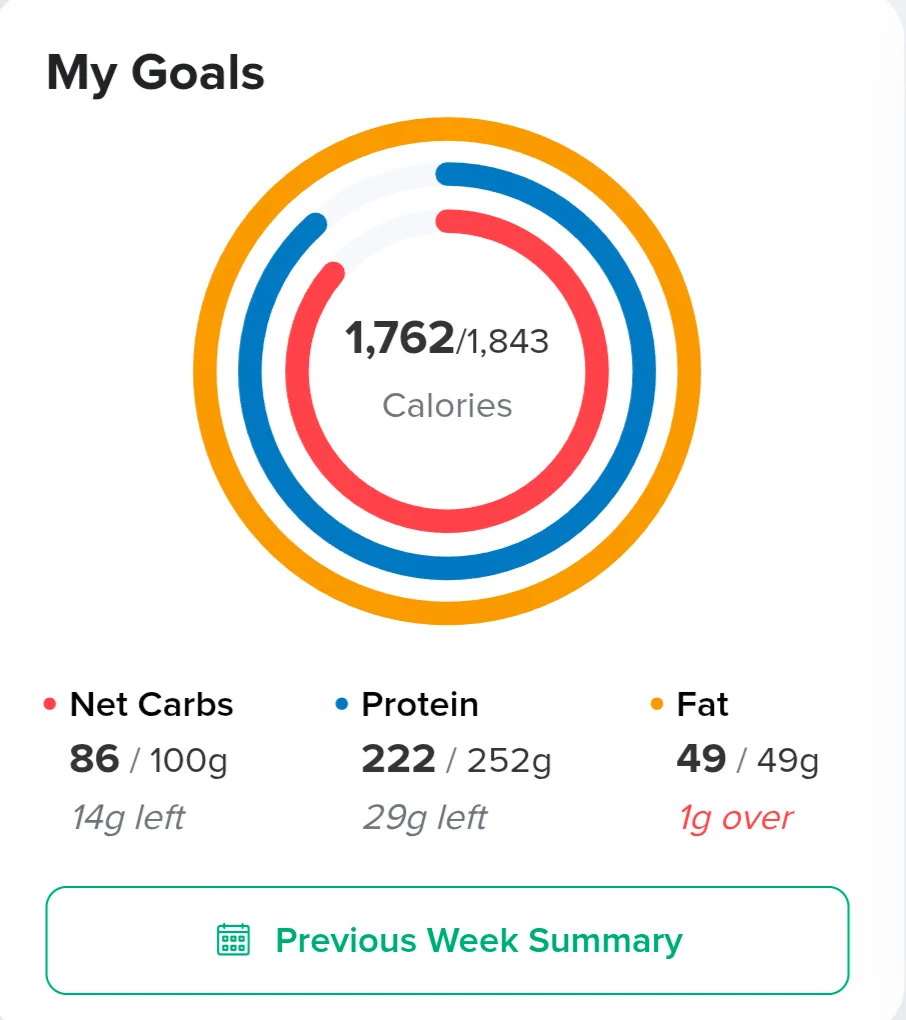Open the Previous Week Summary button
Image resolution: width=906 pixels, height=1020 pixels.
(447, 940)
